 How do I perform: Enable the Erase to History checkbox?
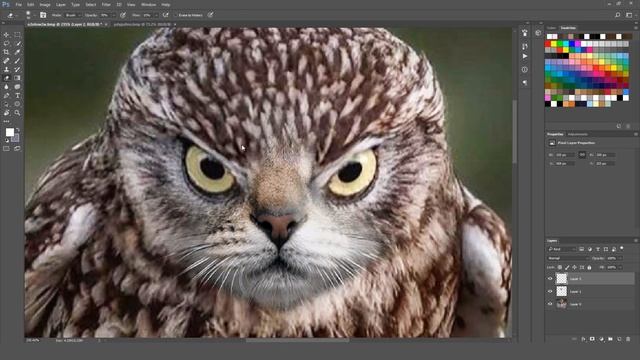coord(176,15)
